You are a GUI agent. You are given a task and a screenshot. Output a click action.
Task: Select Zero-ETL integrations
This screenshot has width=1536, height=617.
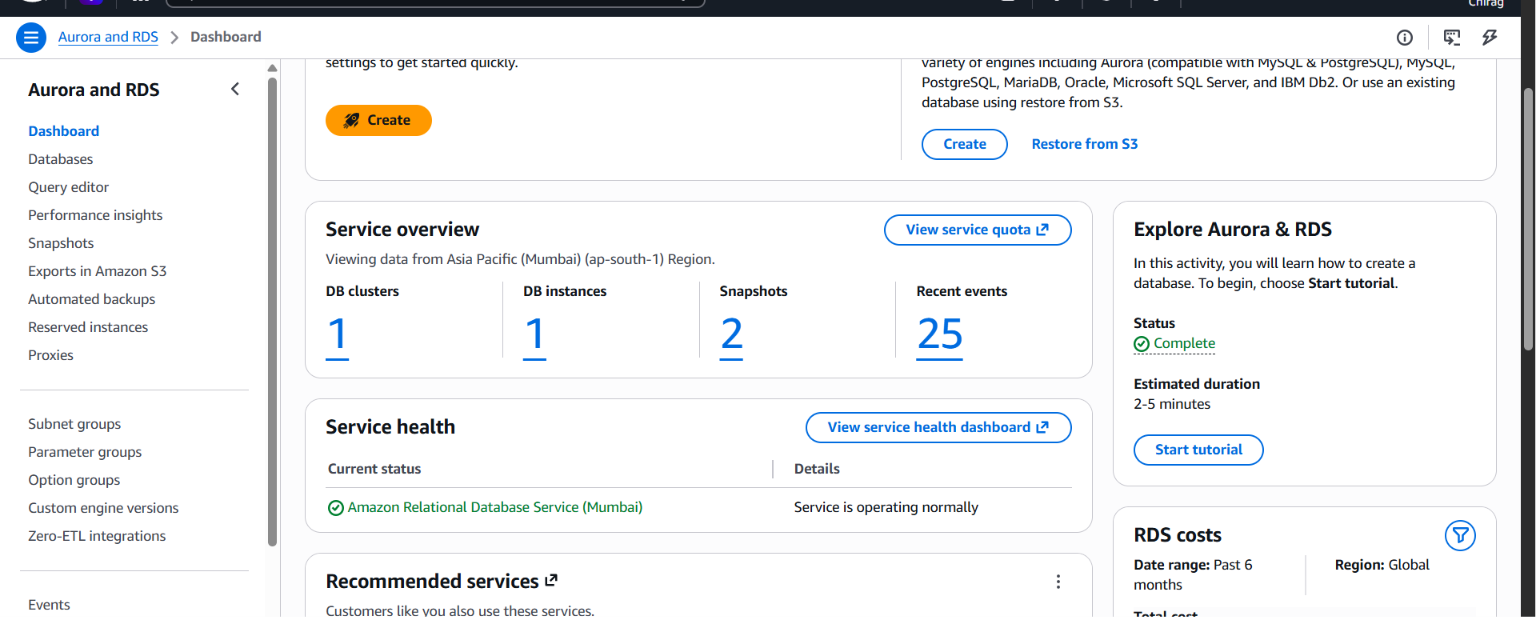click(97, 536)
